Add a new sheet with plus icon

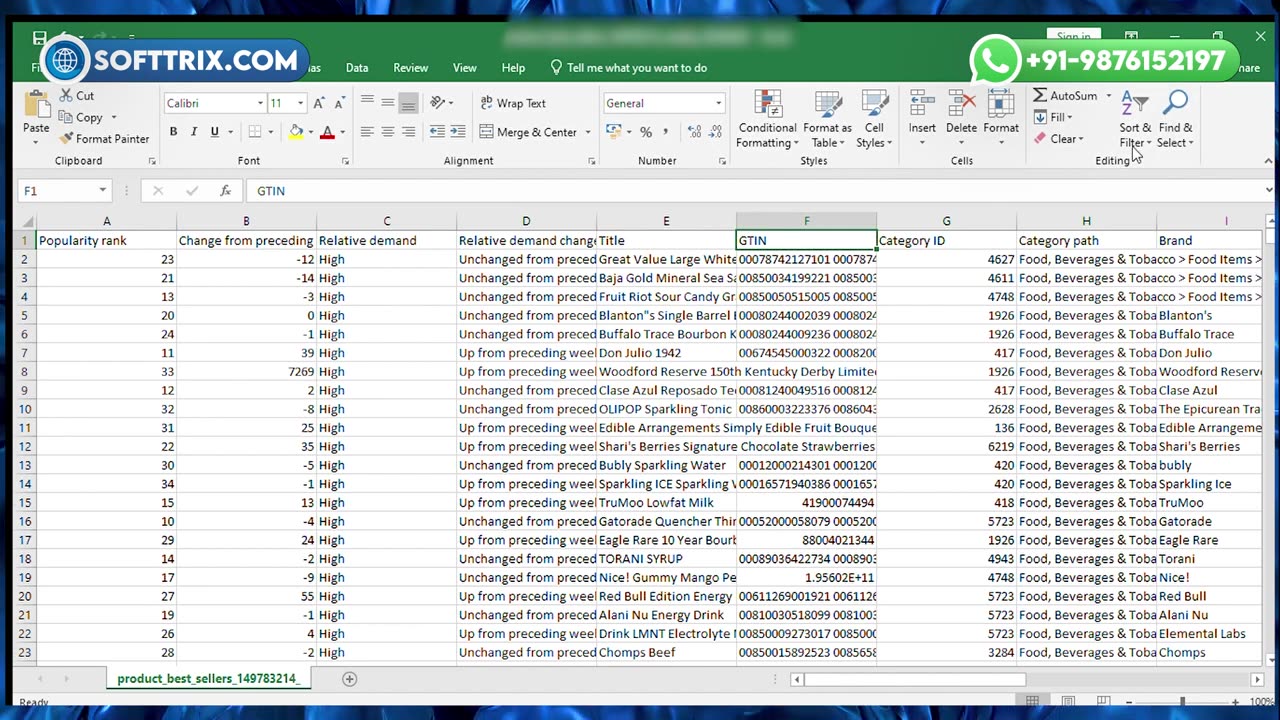point(349,679)
